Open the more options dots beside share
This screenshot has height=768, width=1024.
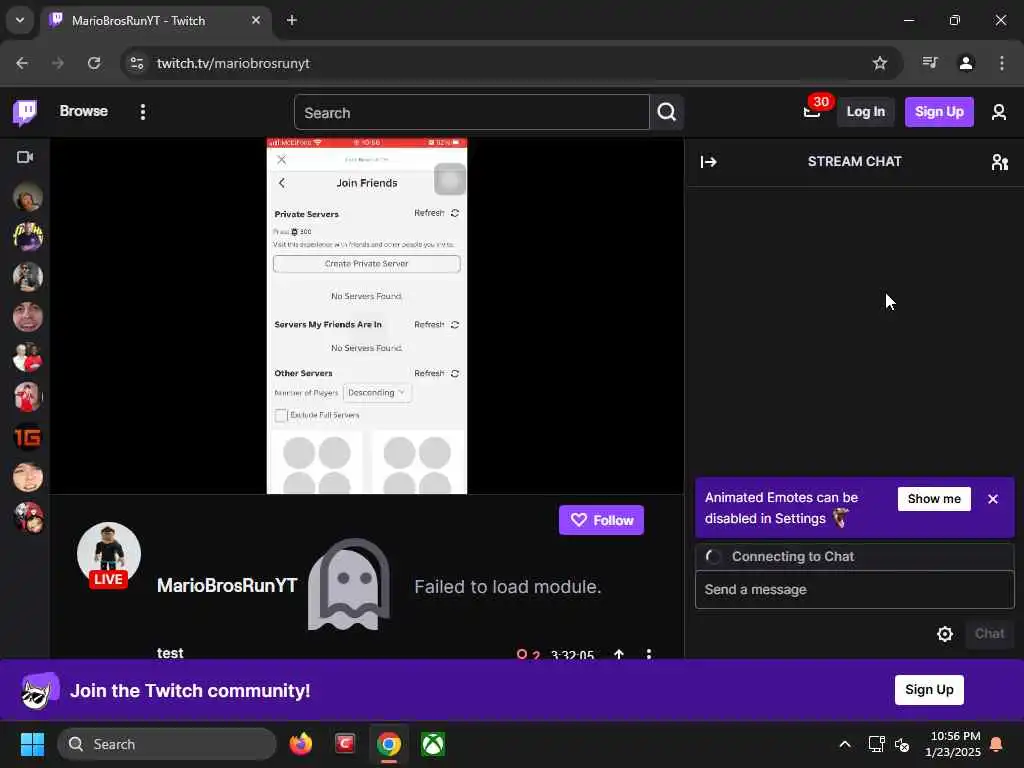pyautogui.click(x=648, y=654)
